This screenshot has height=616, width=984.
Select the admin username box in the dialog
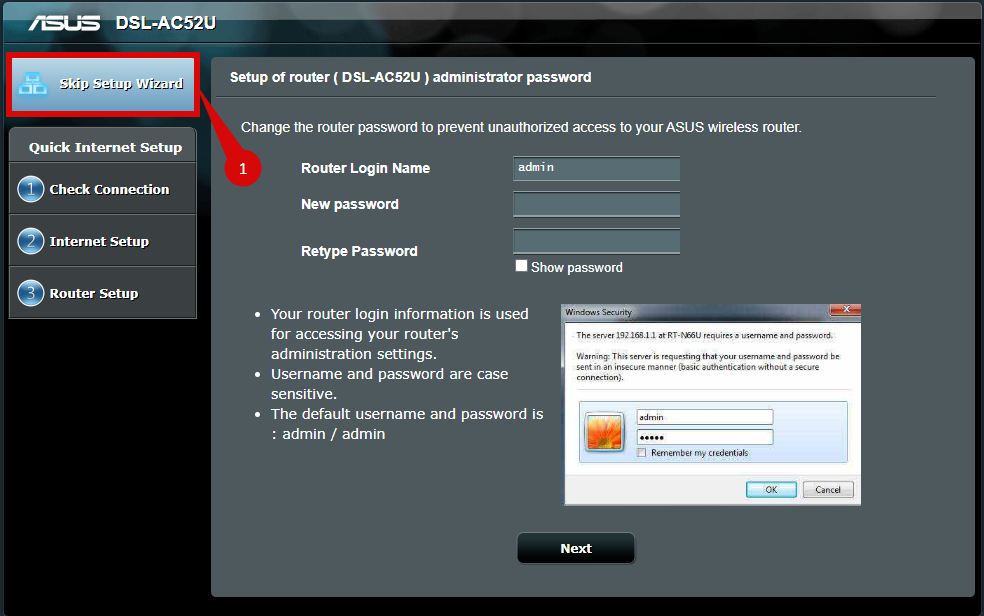704,417
